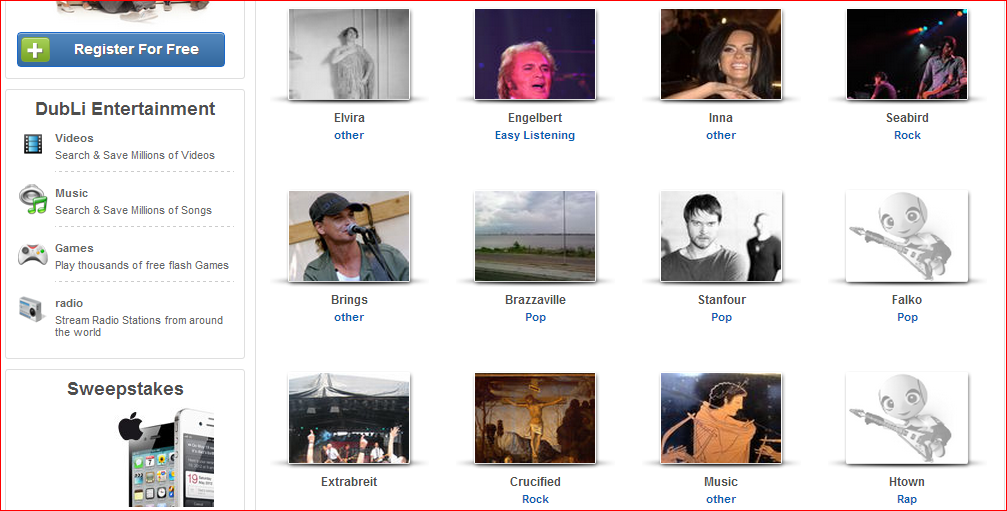Select the Engelbert artist photo
The width and height of the screenshot is (1007, 511).
click(x=535, y=55)
